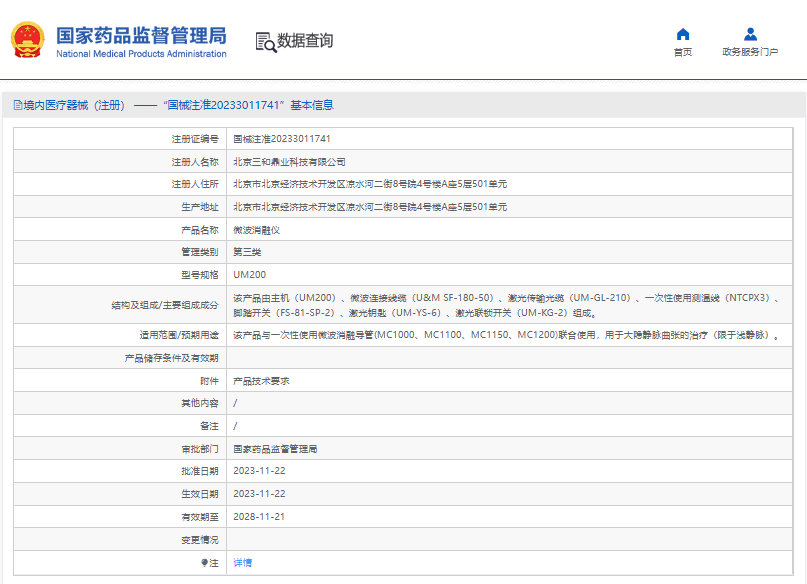The height and width of the screenshot is (584, 807).
Task: Select the address value in the 注册人住所 row
Action: point(370,184)
